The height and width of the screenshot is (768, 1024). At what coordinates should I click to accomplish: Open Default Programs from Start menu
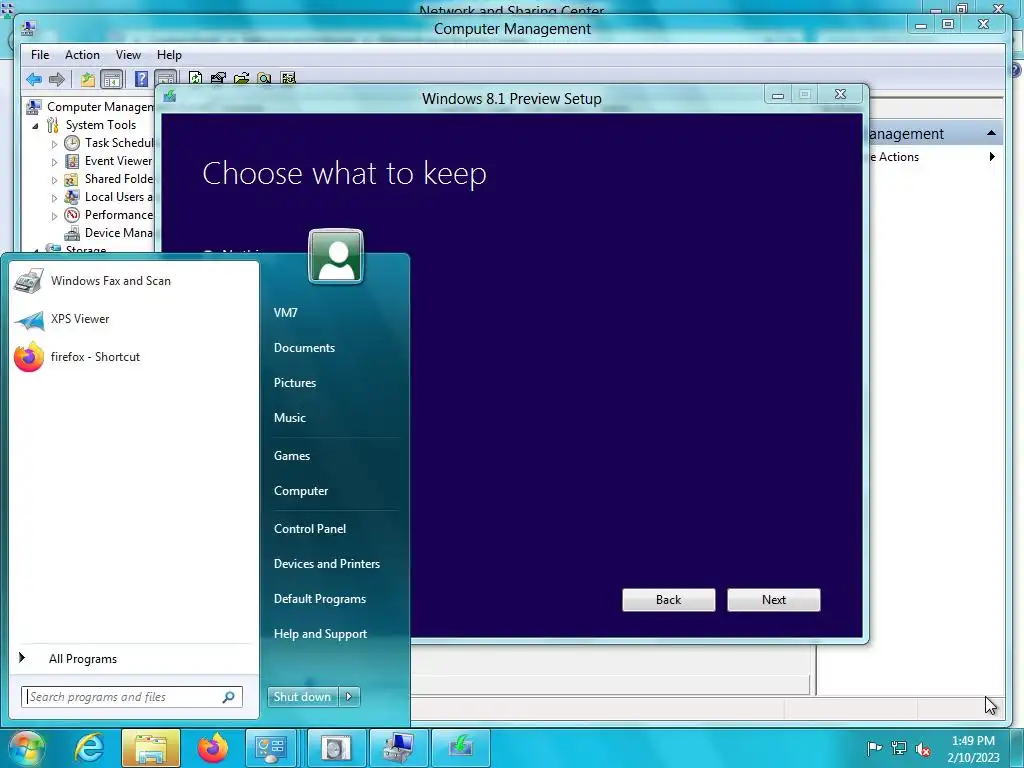[x=320, y=599]
